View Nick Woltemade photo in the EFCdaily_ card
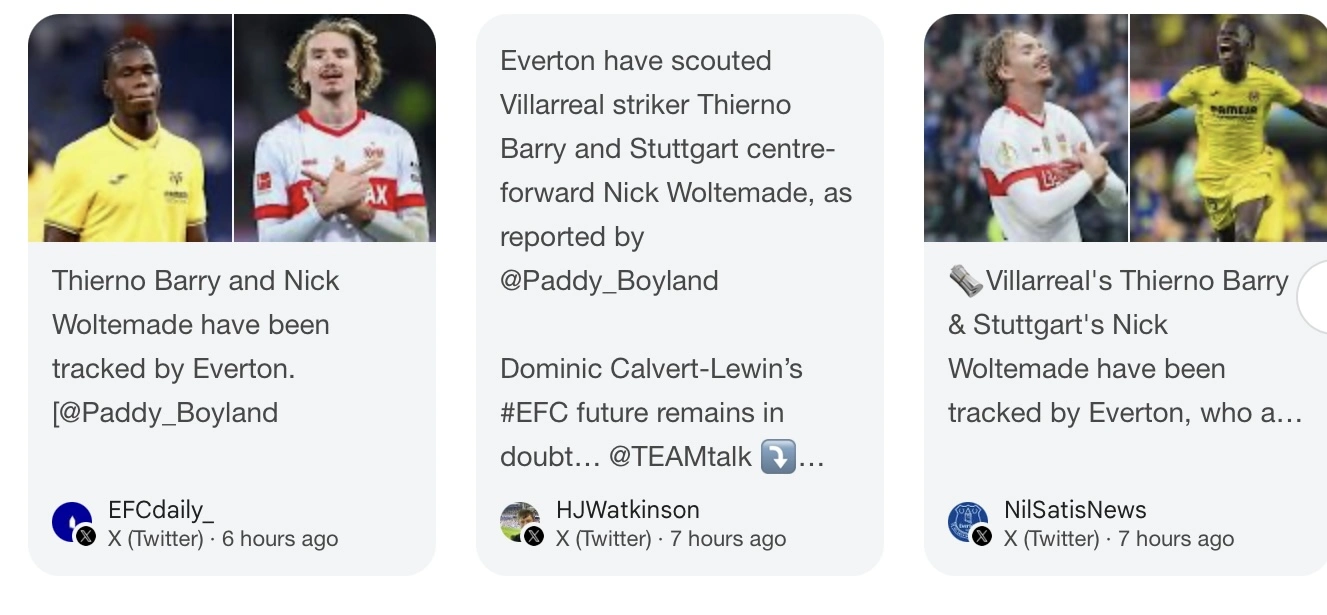 tap(335, 128)
